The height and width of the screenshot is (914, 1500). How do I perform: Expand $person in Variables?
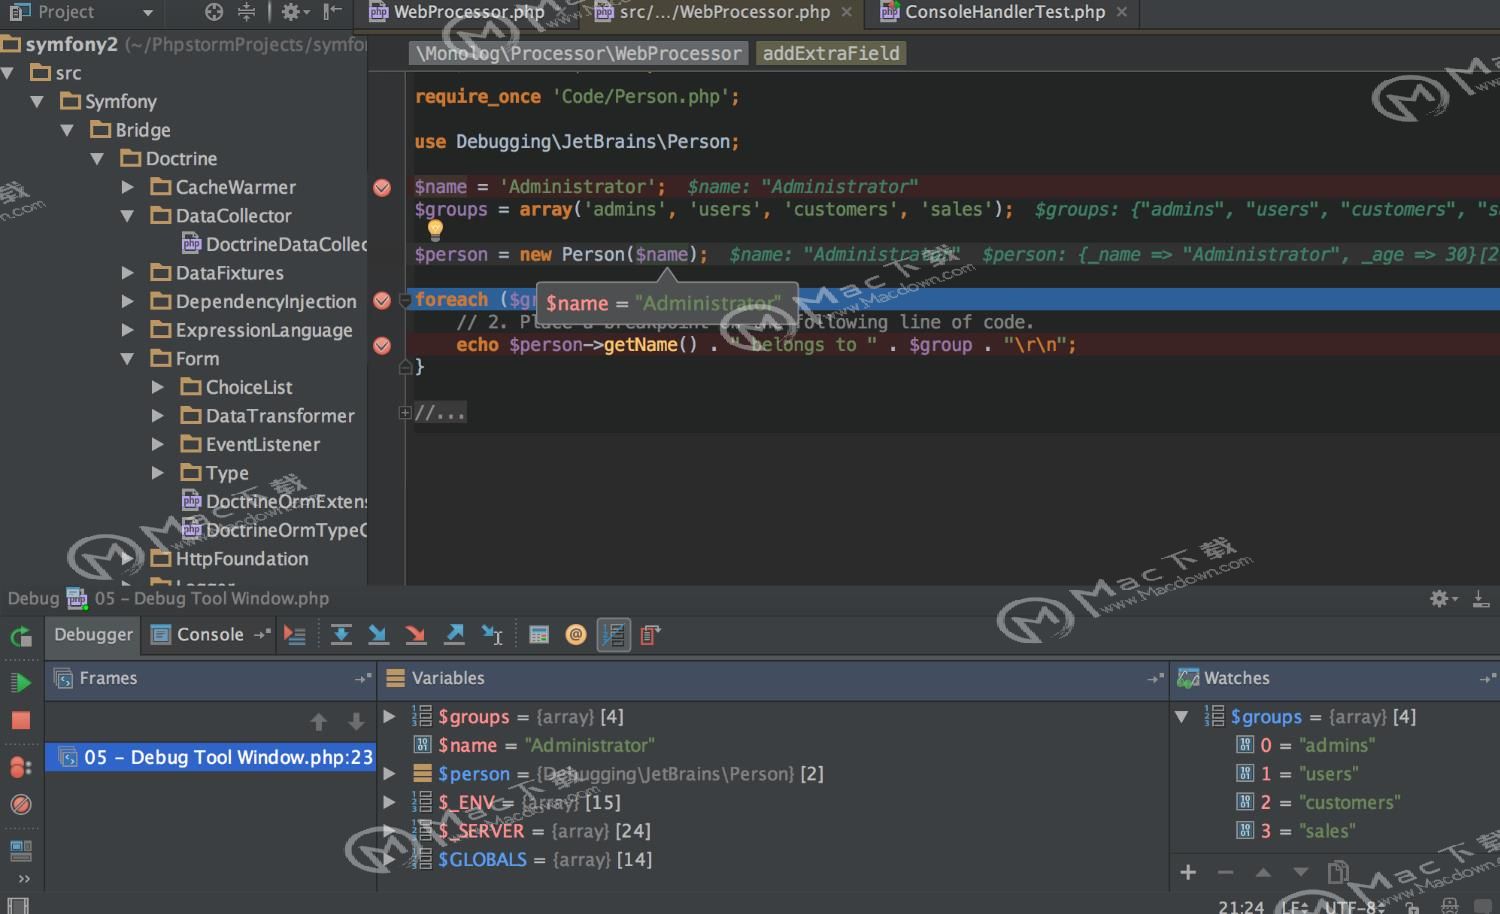389,773
